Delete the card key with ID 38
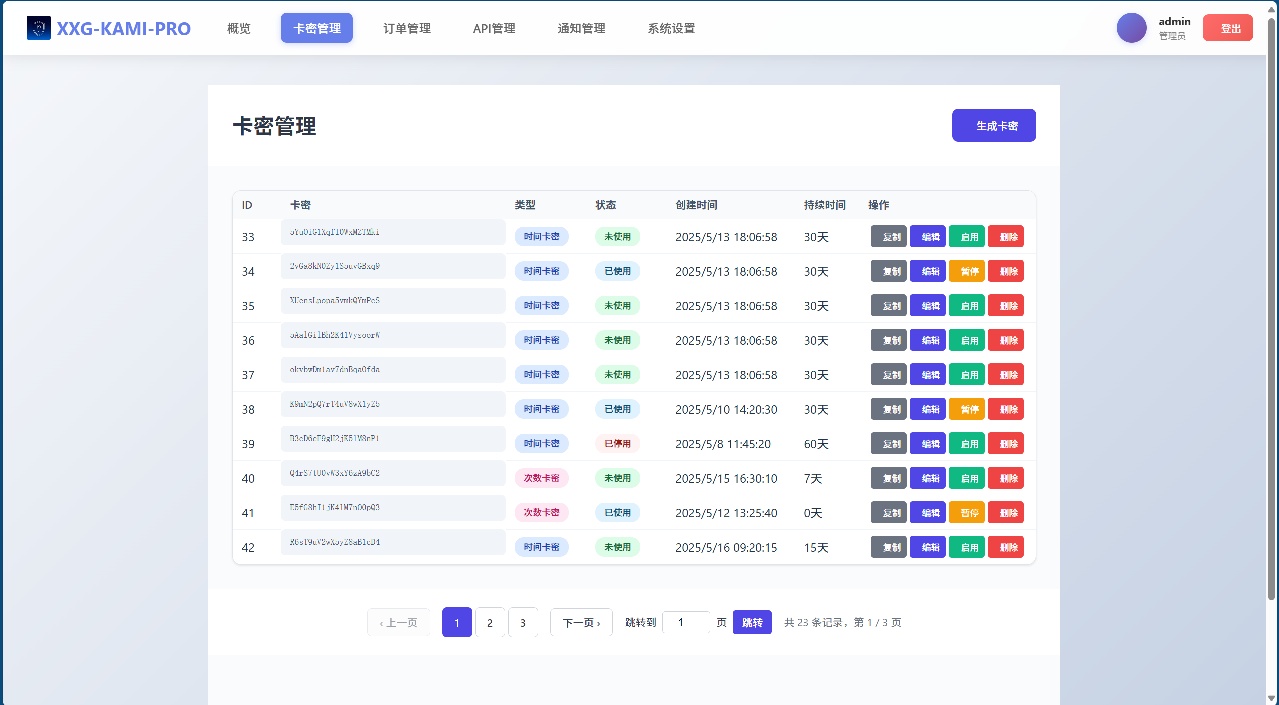Screen dimensions: 1279x705 coord(1005,409)
